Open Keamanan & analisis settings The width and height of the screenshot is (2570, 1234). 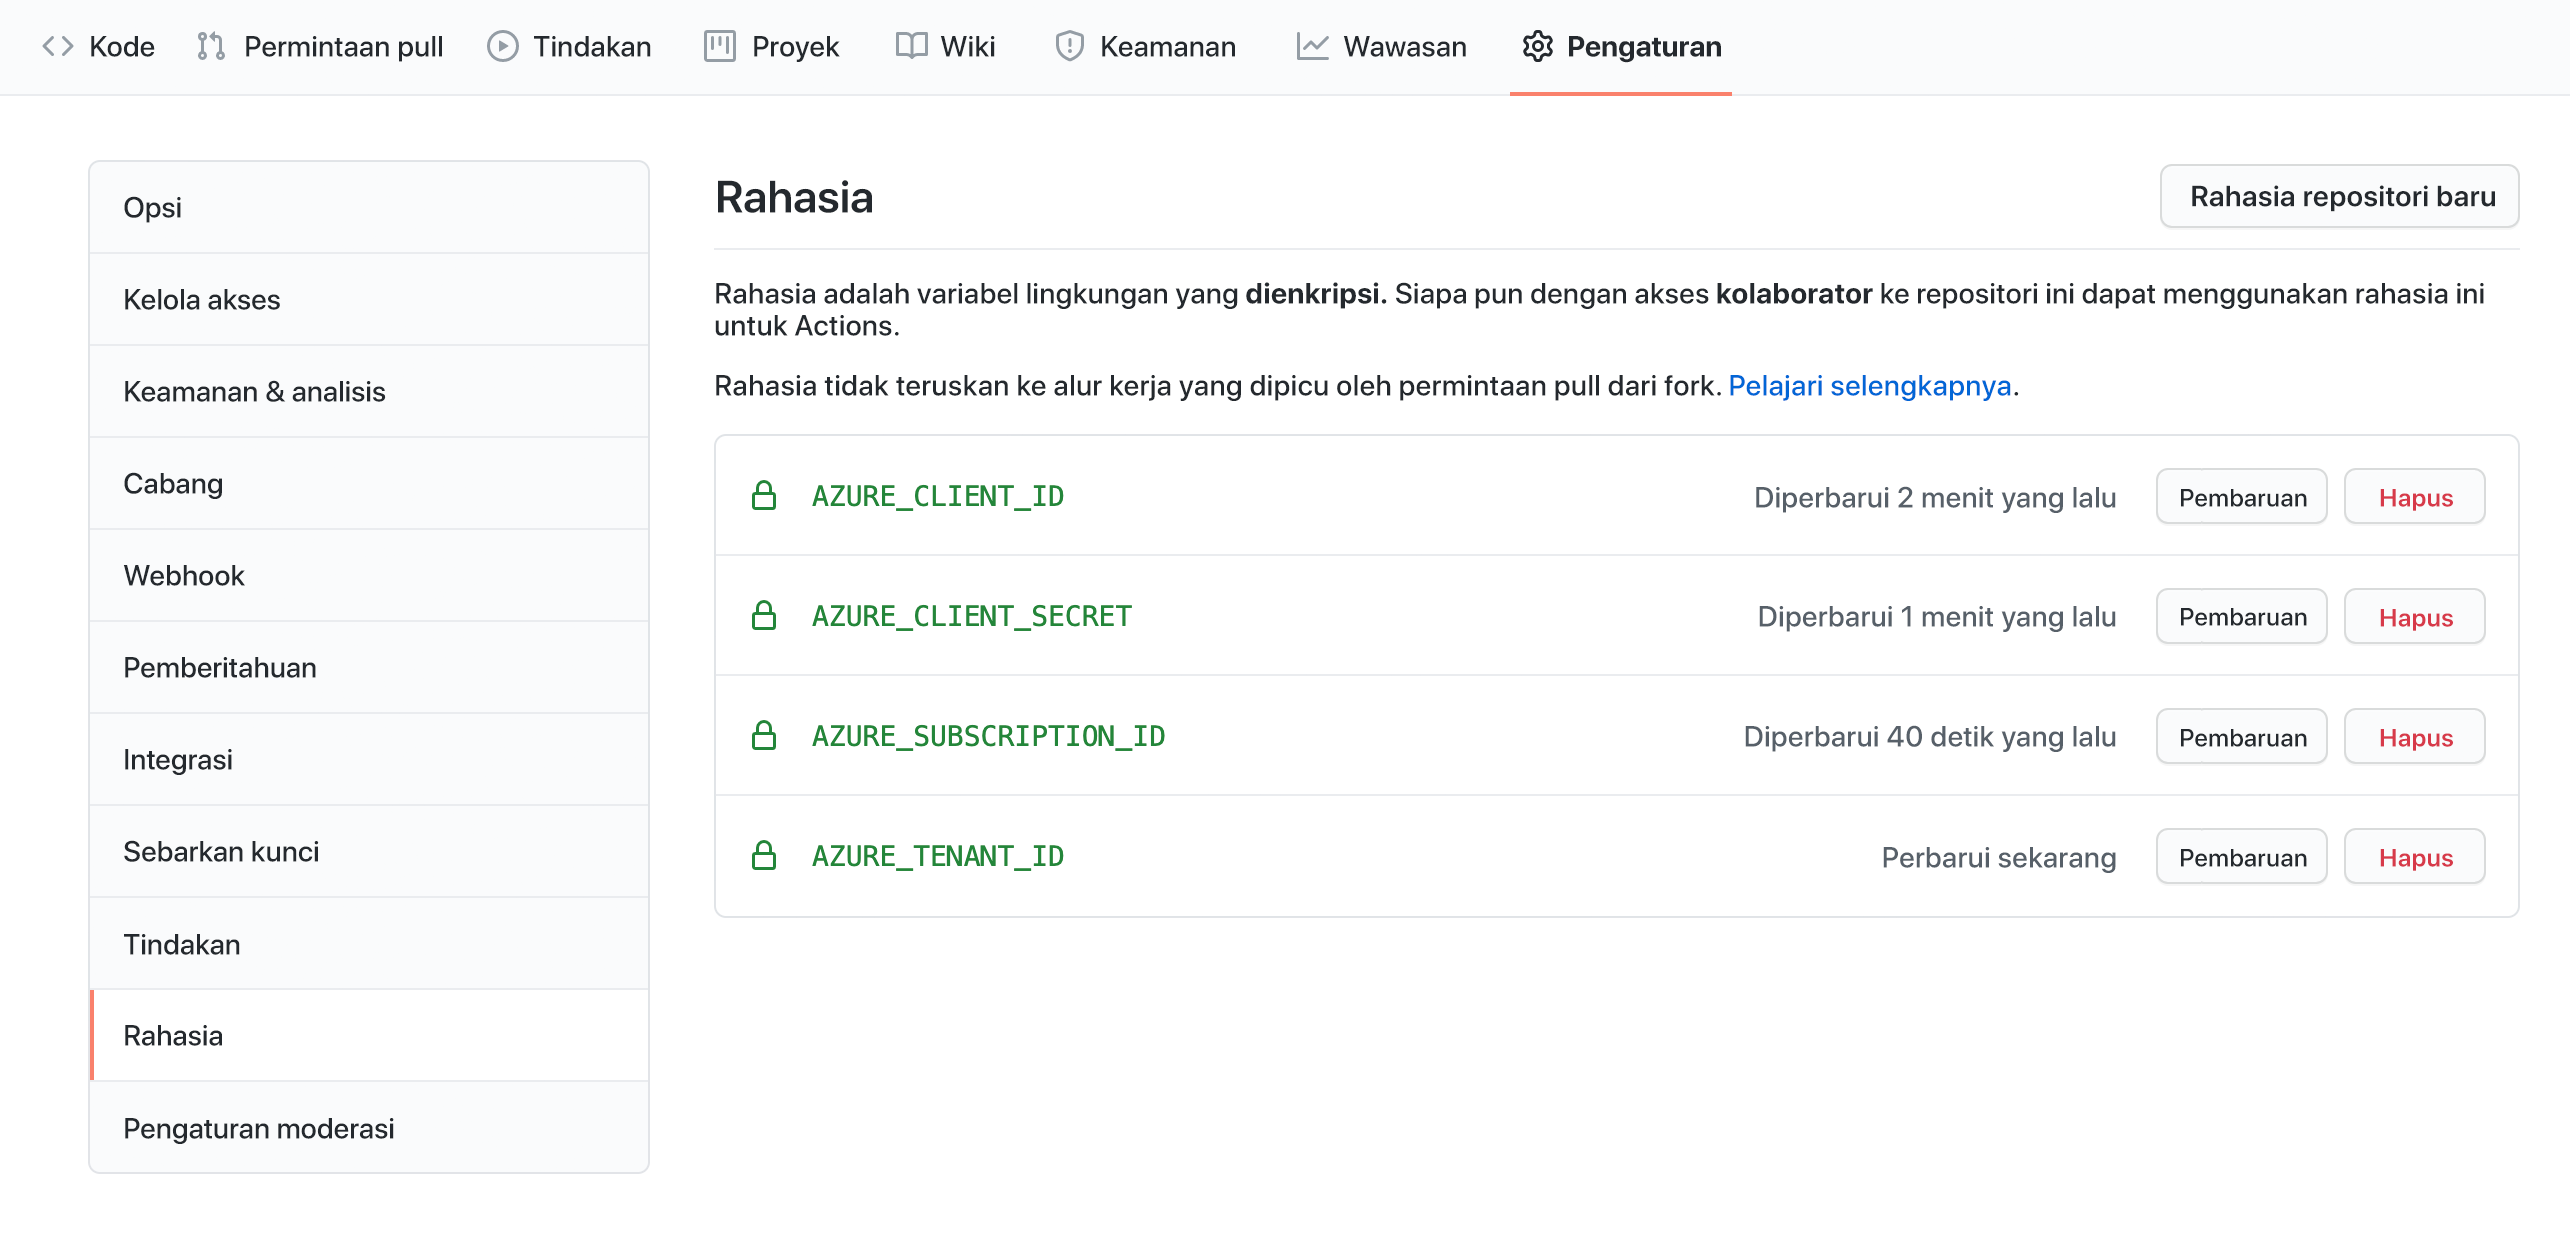(254, 391)
